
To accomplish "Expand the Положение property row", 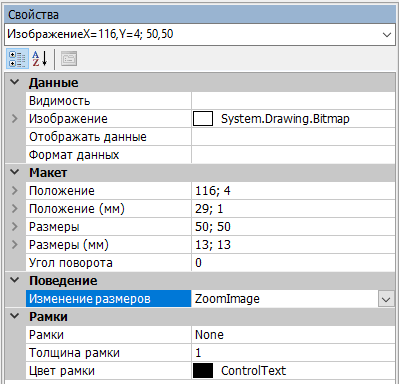I will [15, 190].
